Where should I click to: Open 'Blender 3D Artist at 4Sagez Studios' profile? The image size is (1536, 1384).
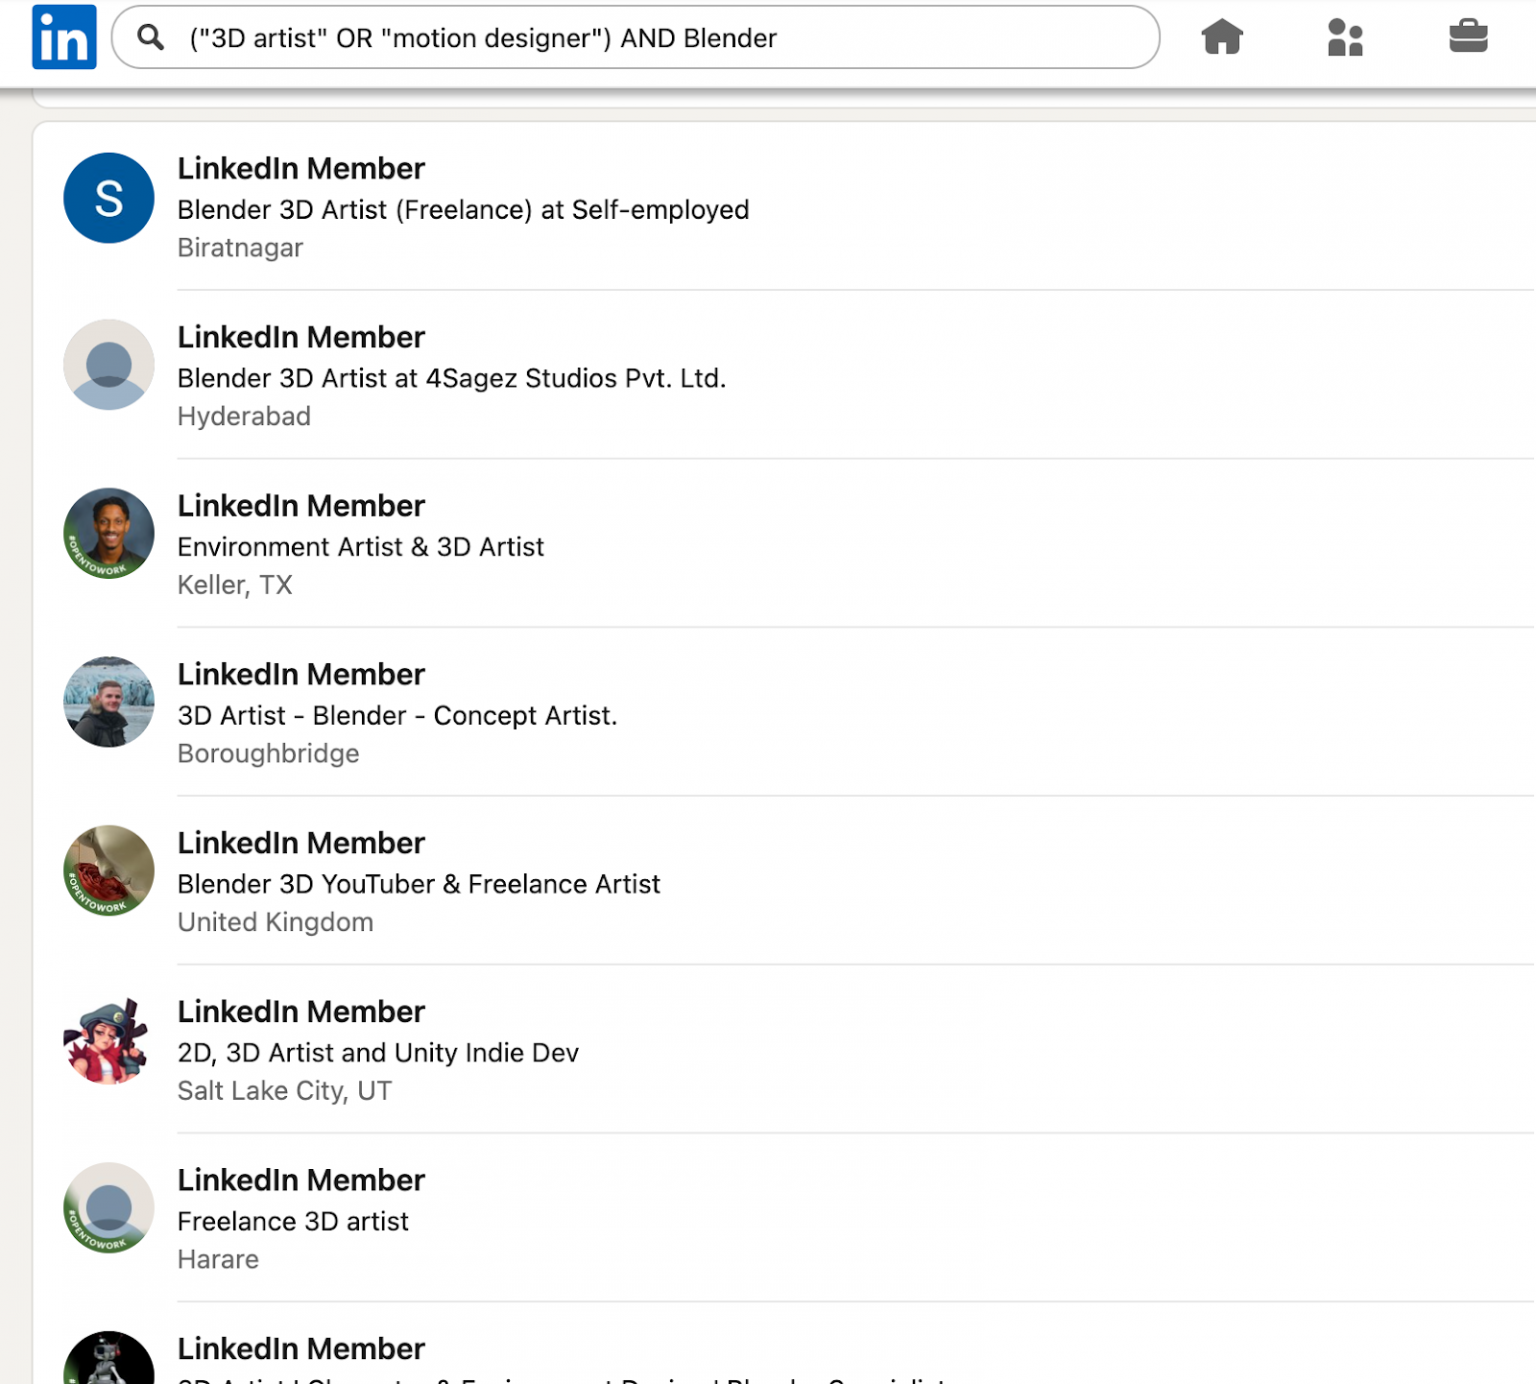pos(452,378)
